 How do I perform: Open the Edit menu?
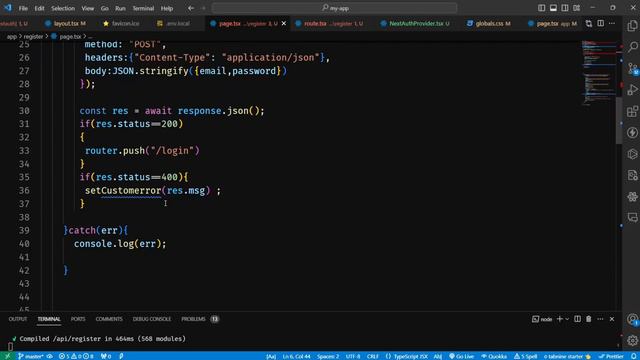click(39, 8)
